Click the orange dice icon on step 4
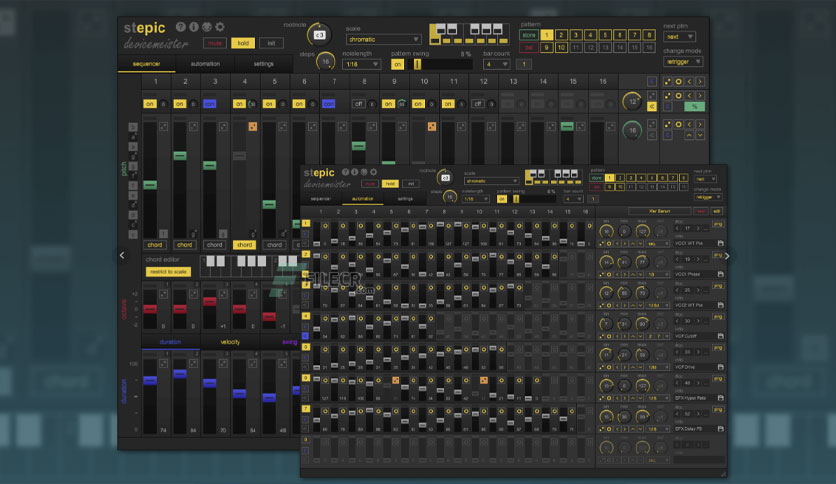 click(x=253, y=126)
